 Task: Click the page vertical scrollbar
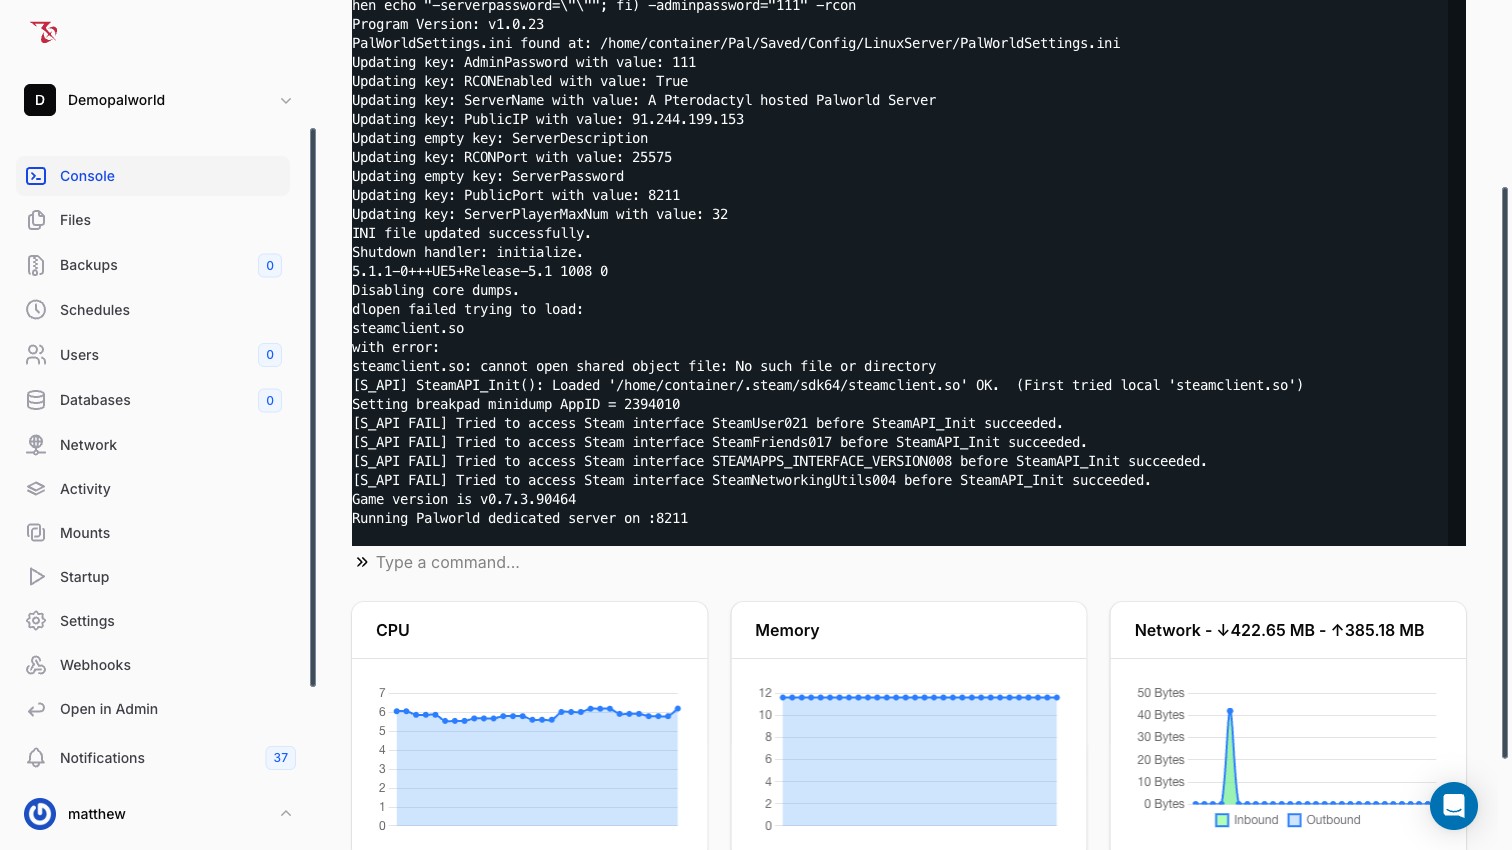coord(1505,472)
